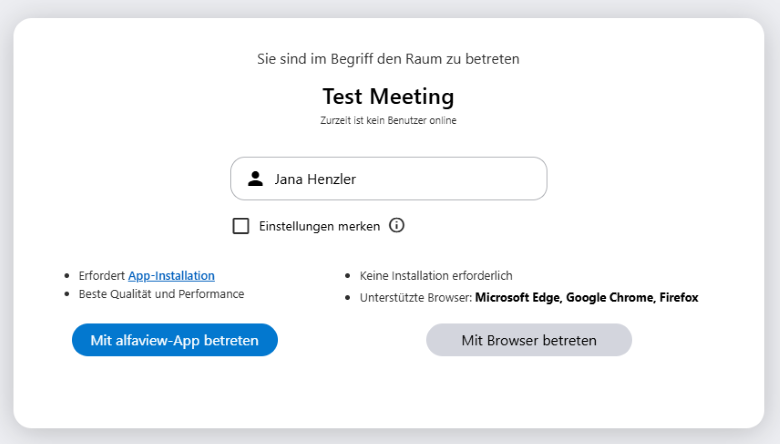Enable the Einstellungen merken checkbox
The height and width of the screenshot is (444, 780).
[x=241, y=226]
